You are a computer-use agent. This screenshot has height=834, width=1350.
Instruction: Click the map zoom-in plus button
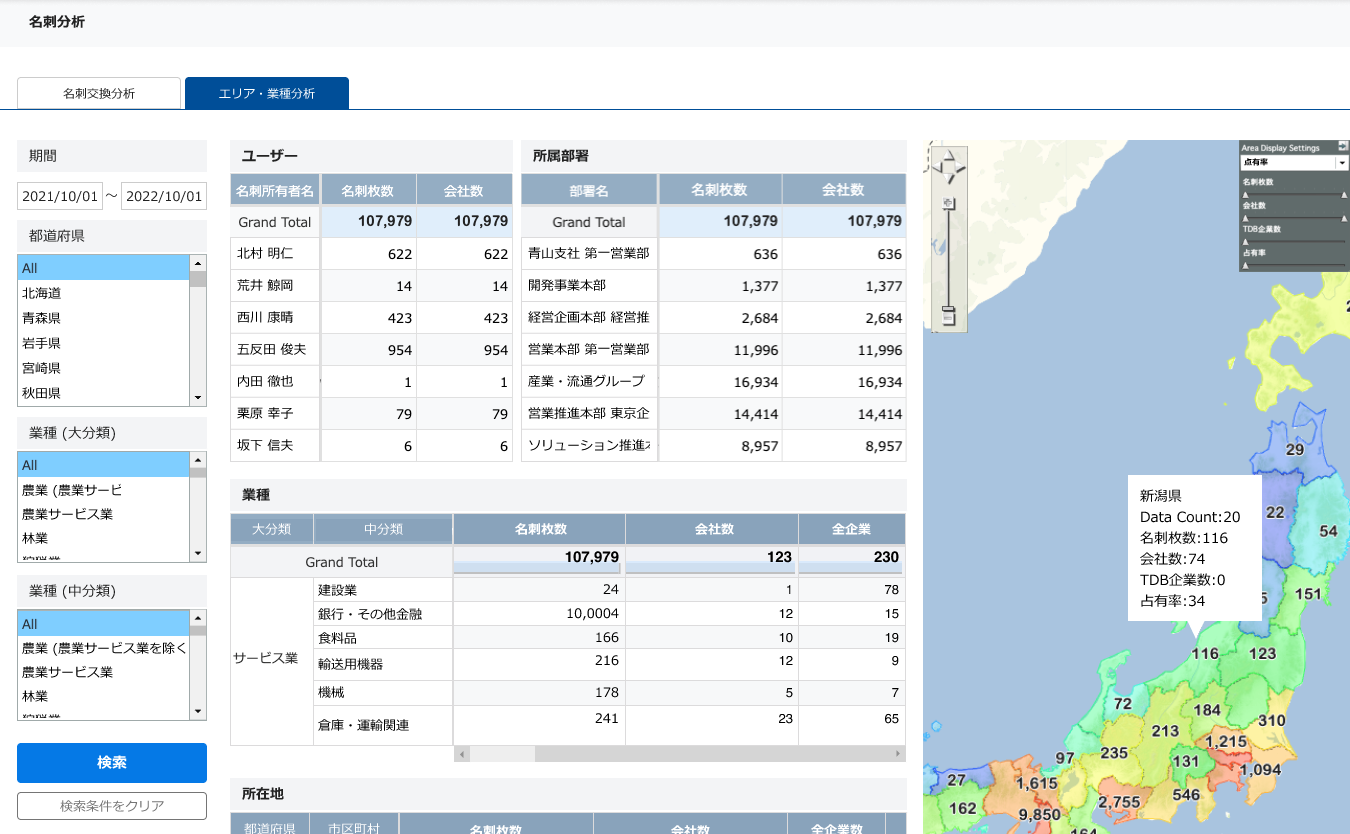[949, 204]
